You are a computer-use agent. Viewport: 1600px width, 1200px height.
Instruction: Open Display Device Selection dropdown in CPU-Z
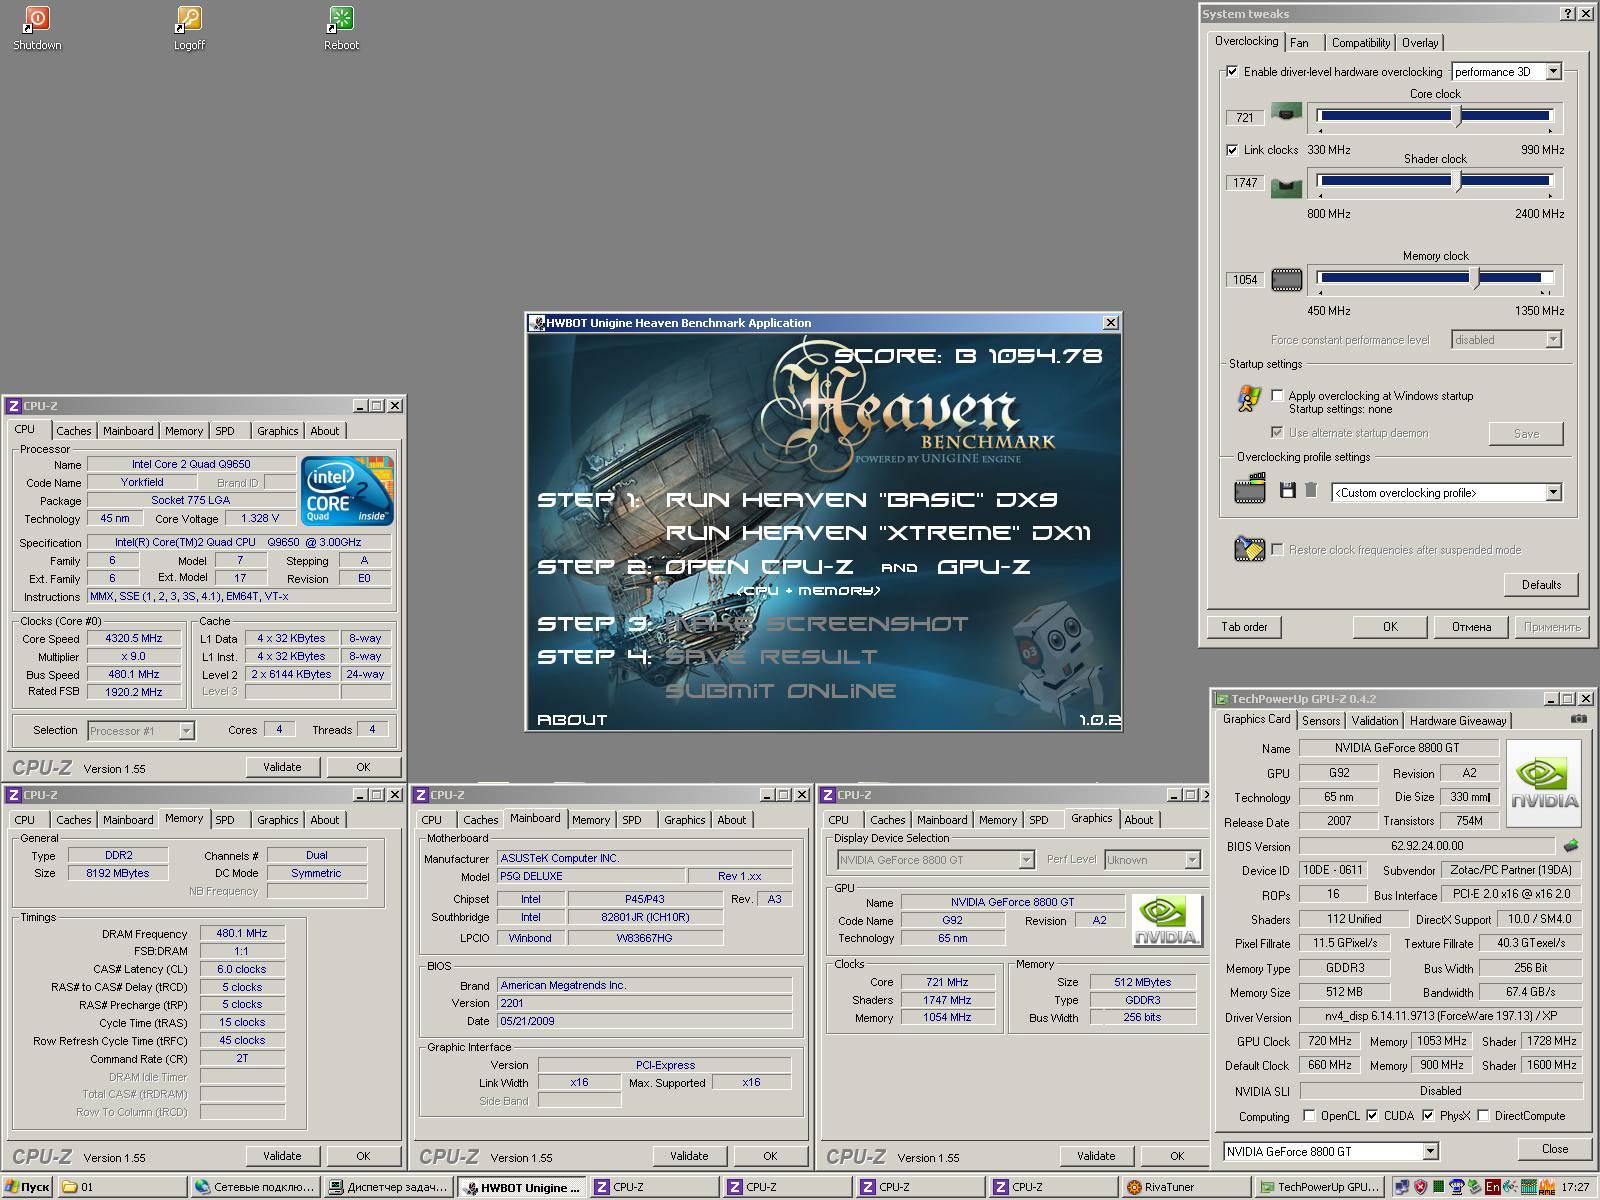coord(936,860)
